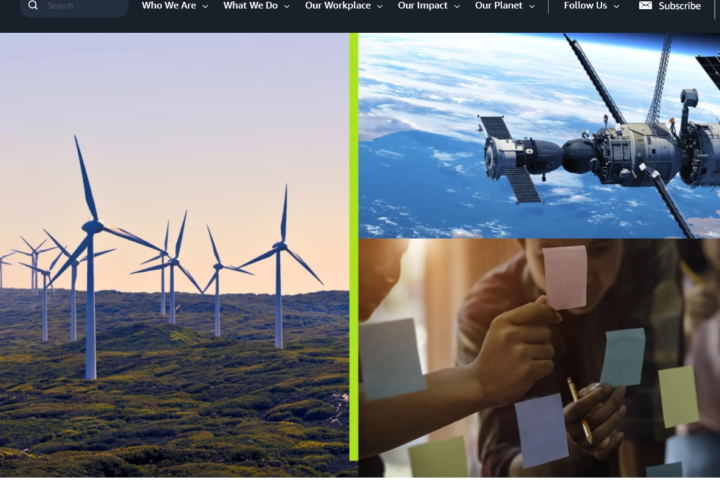Open the sticky notes brainstorming image

tap(539, 358)
